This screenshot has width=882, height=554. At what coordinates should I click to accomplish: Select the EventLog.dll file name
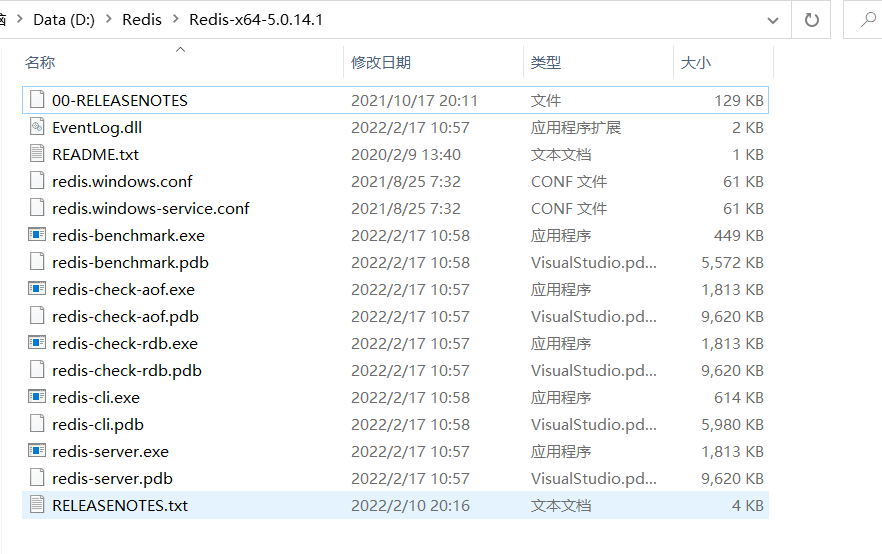[97, 128]
